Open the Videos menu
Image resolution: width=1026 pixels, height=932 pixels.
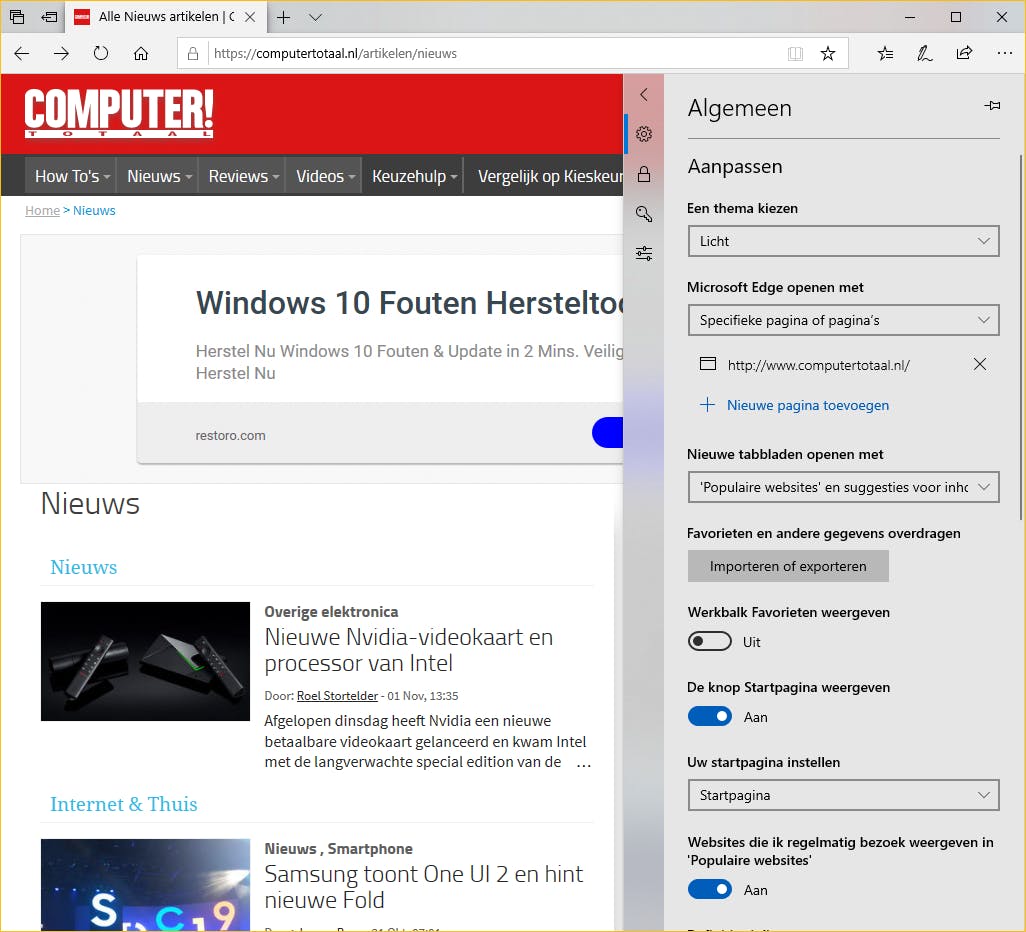click(x=325, y=176)
